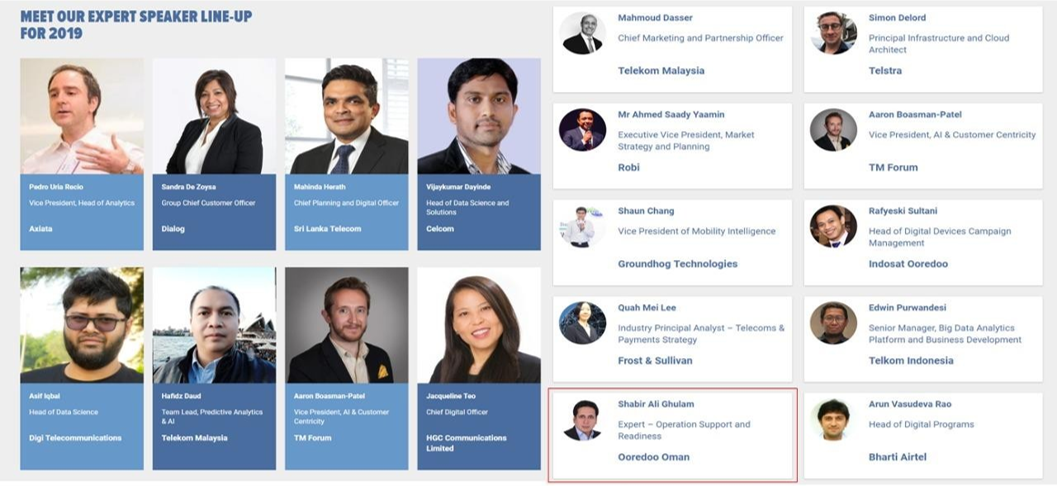
Task: Select Edwin Purwandesi's profile picture
Action: click(833, 323)
